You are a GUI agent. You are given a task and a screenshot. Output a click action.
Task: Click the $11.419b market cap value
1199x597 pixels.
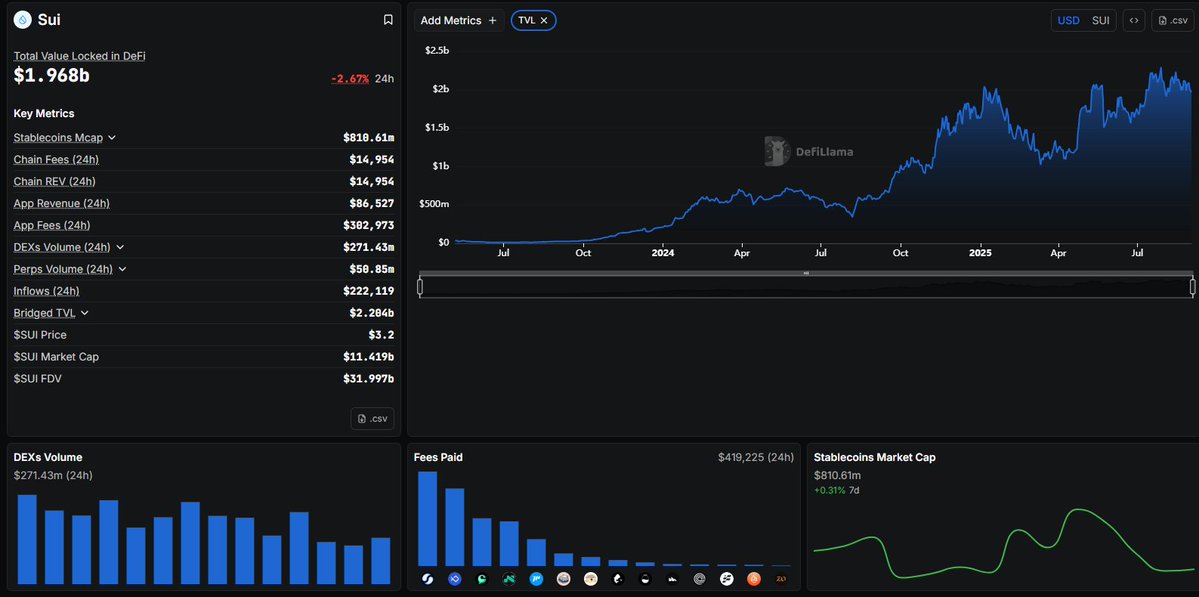(x=369, y=356)
